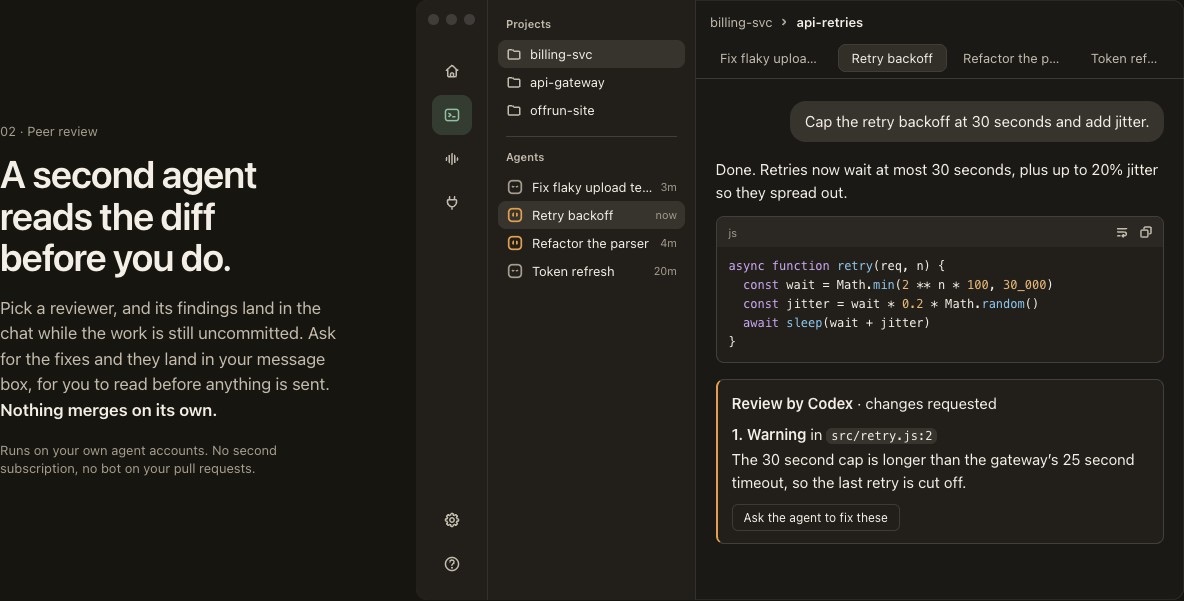1184x601 pixels.
Task: Open the waveform voice icon in sidebar
Action: (452, 159)
